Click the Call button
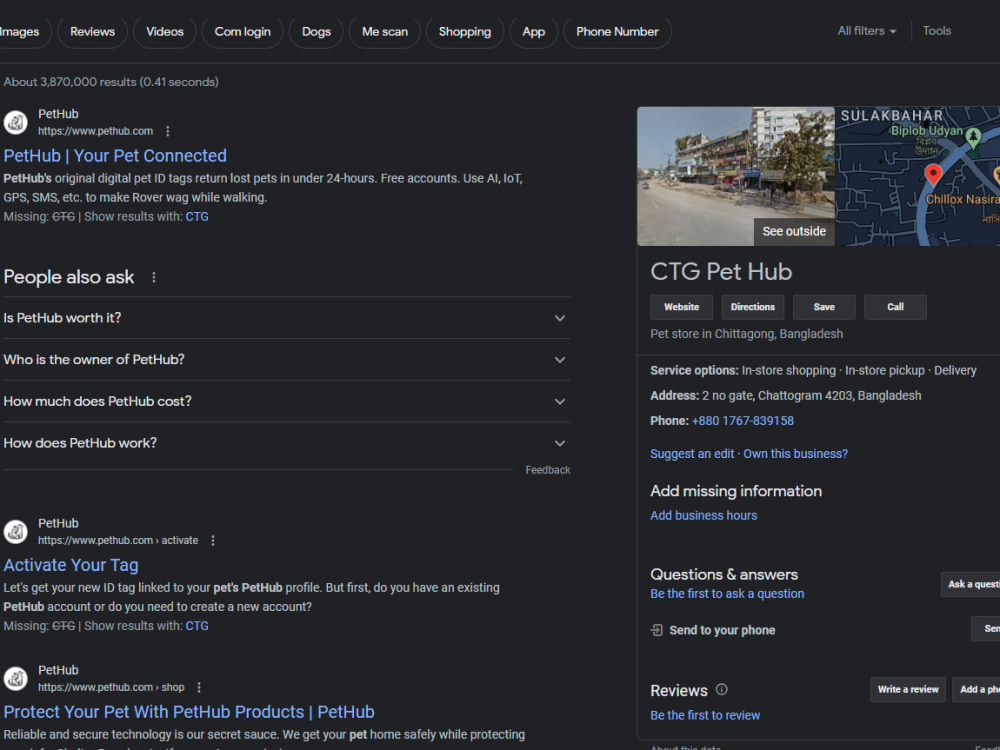Image resolution: width=1000 pixels, height=750 pixels. coord(895,307)
